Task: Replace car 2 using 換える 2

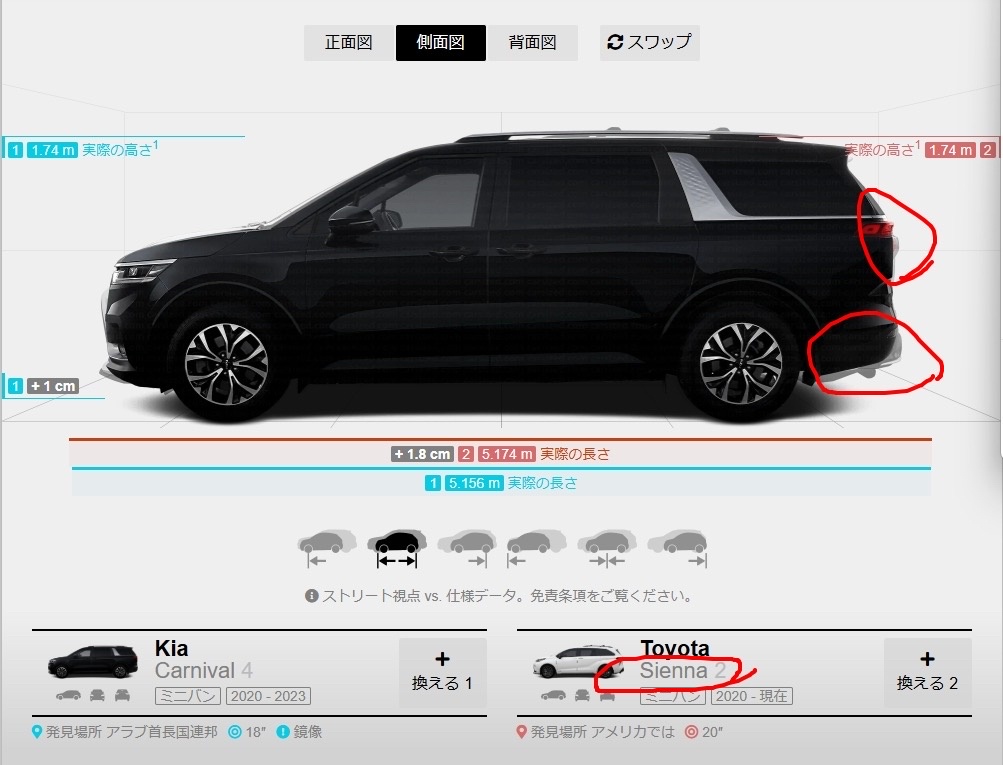Action: [928, 672]
